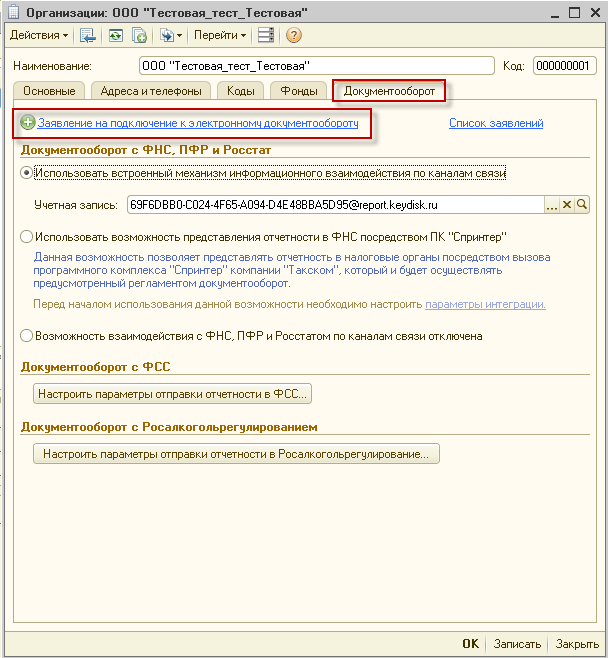Open the Адреса и телефоны tab

click(x=151, y=91)
